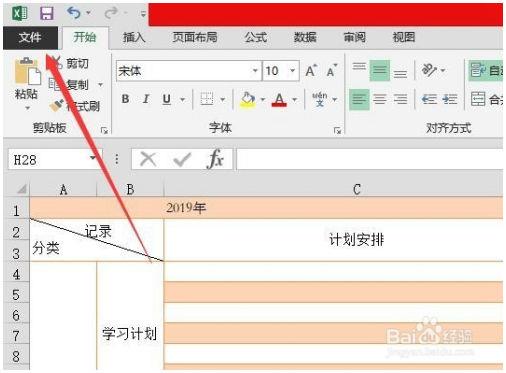Cancel formula entry X icon
This screenshot has width=506, height=373.
coord(148,159)
